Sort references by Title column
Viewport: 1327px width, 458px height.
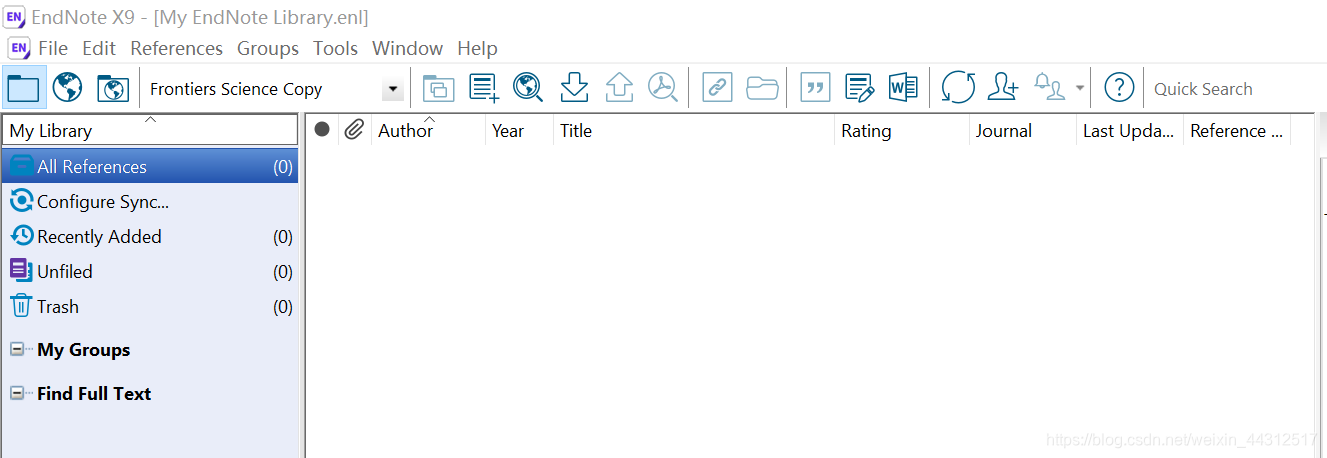point(694,130)
